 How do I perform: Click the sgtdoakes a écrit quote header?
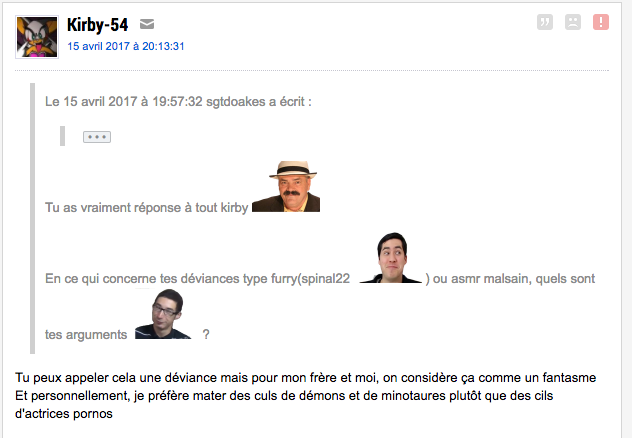178,102
